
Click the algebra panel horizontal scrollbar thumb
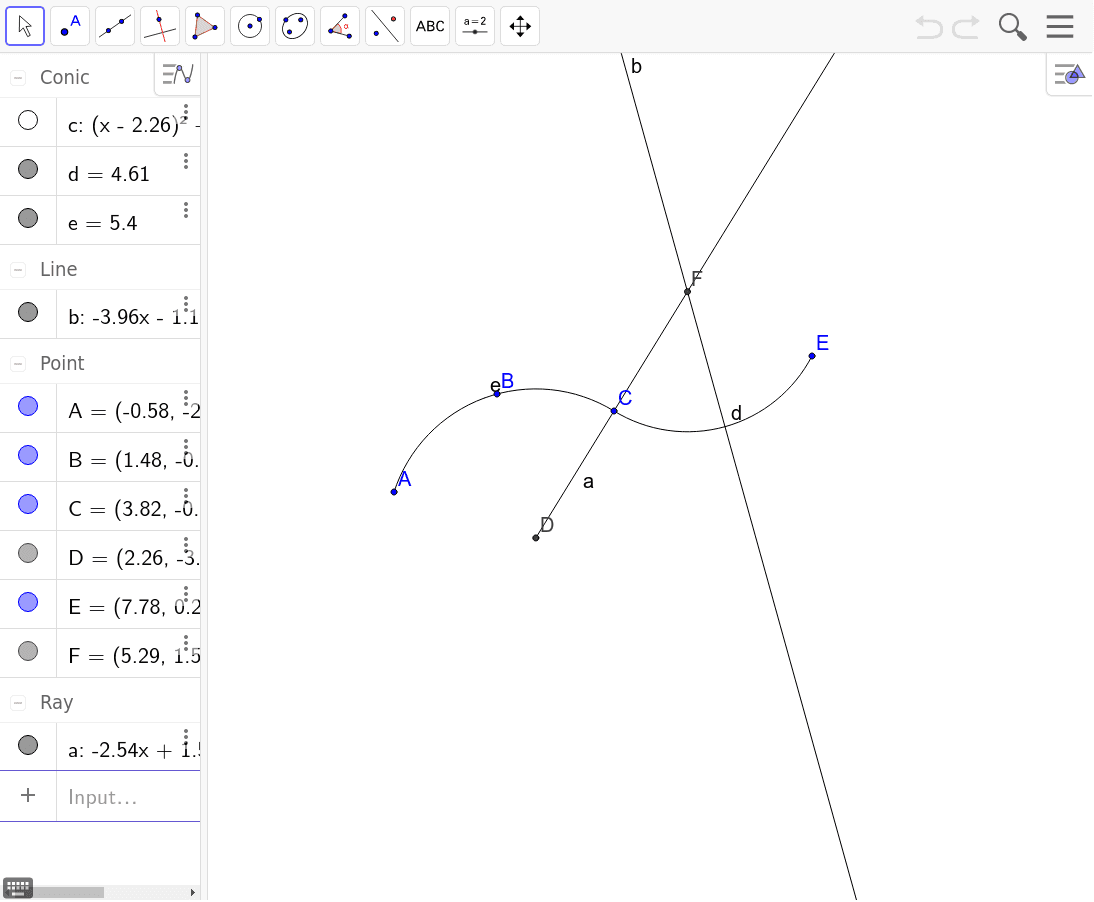[68, 892]
